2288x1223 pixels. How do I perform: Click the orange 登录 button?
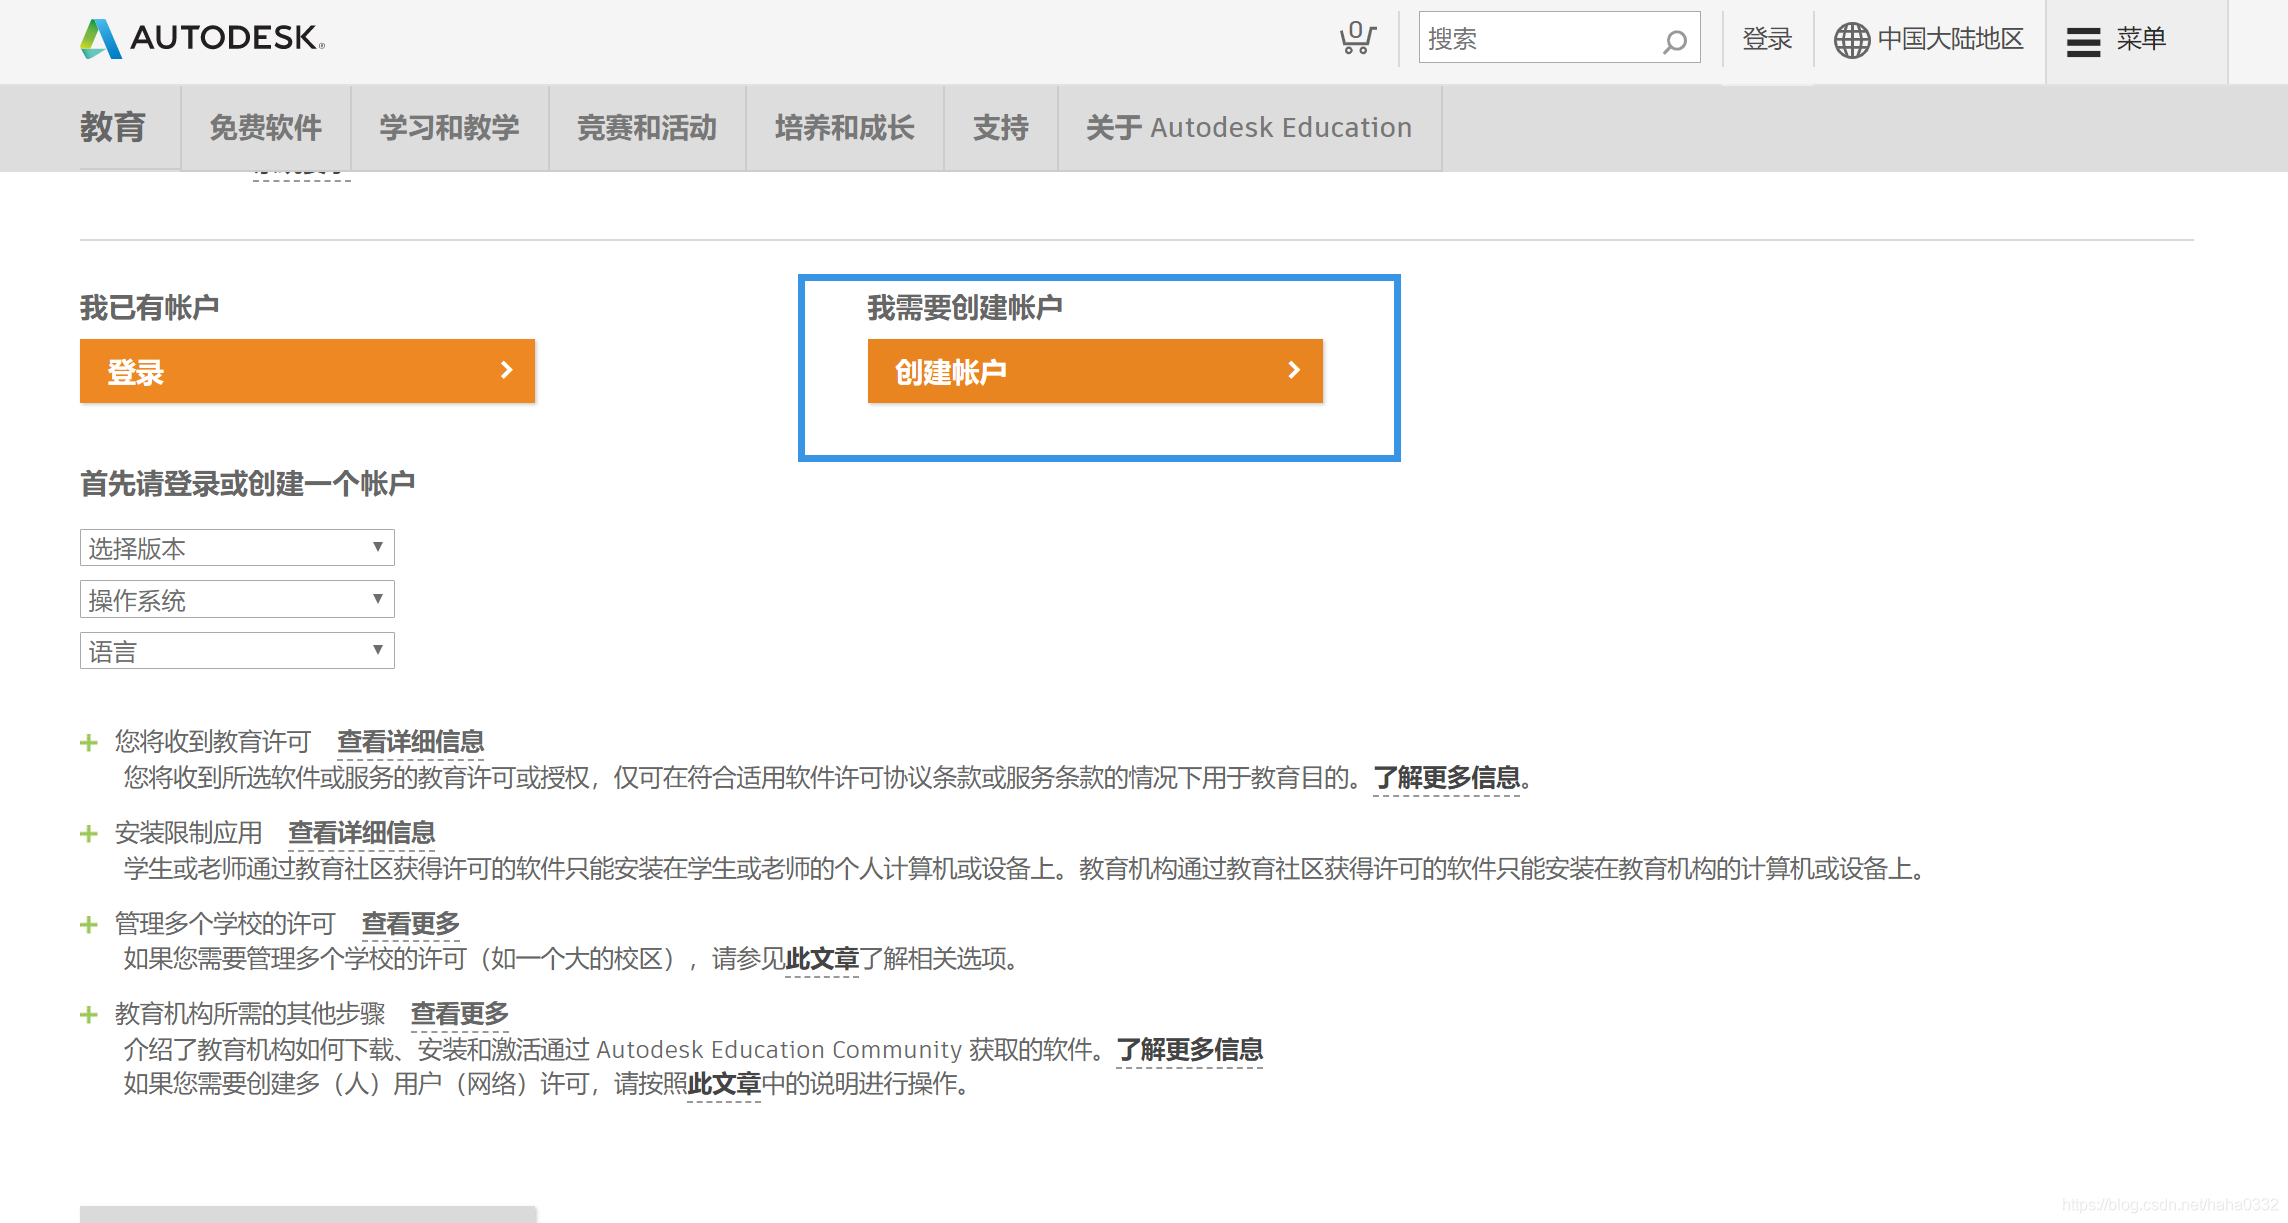point(307,371)
